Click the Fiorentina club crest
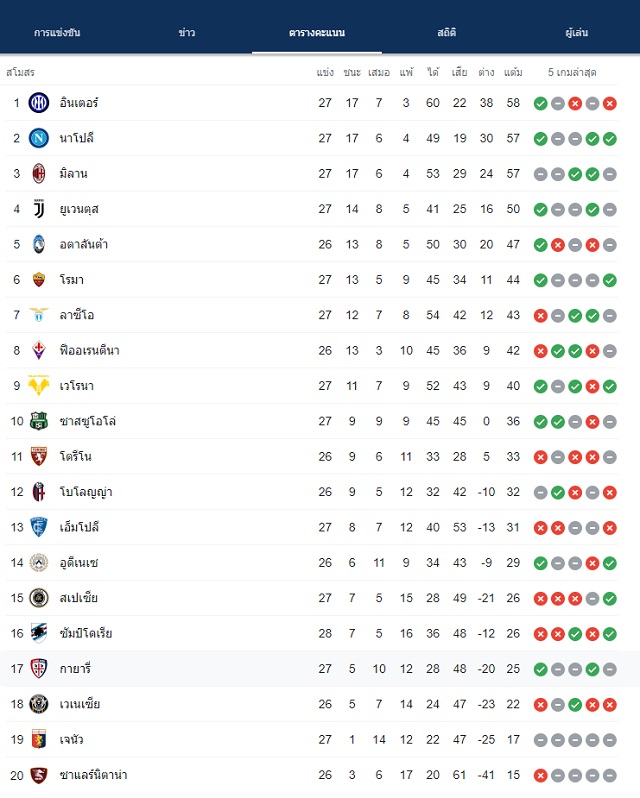 (x=39, y=350)
